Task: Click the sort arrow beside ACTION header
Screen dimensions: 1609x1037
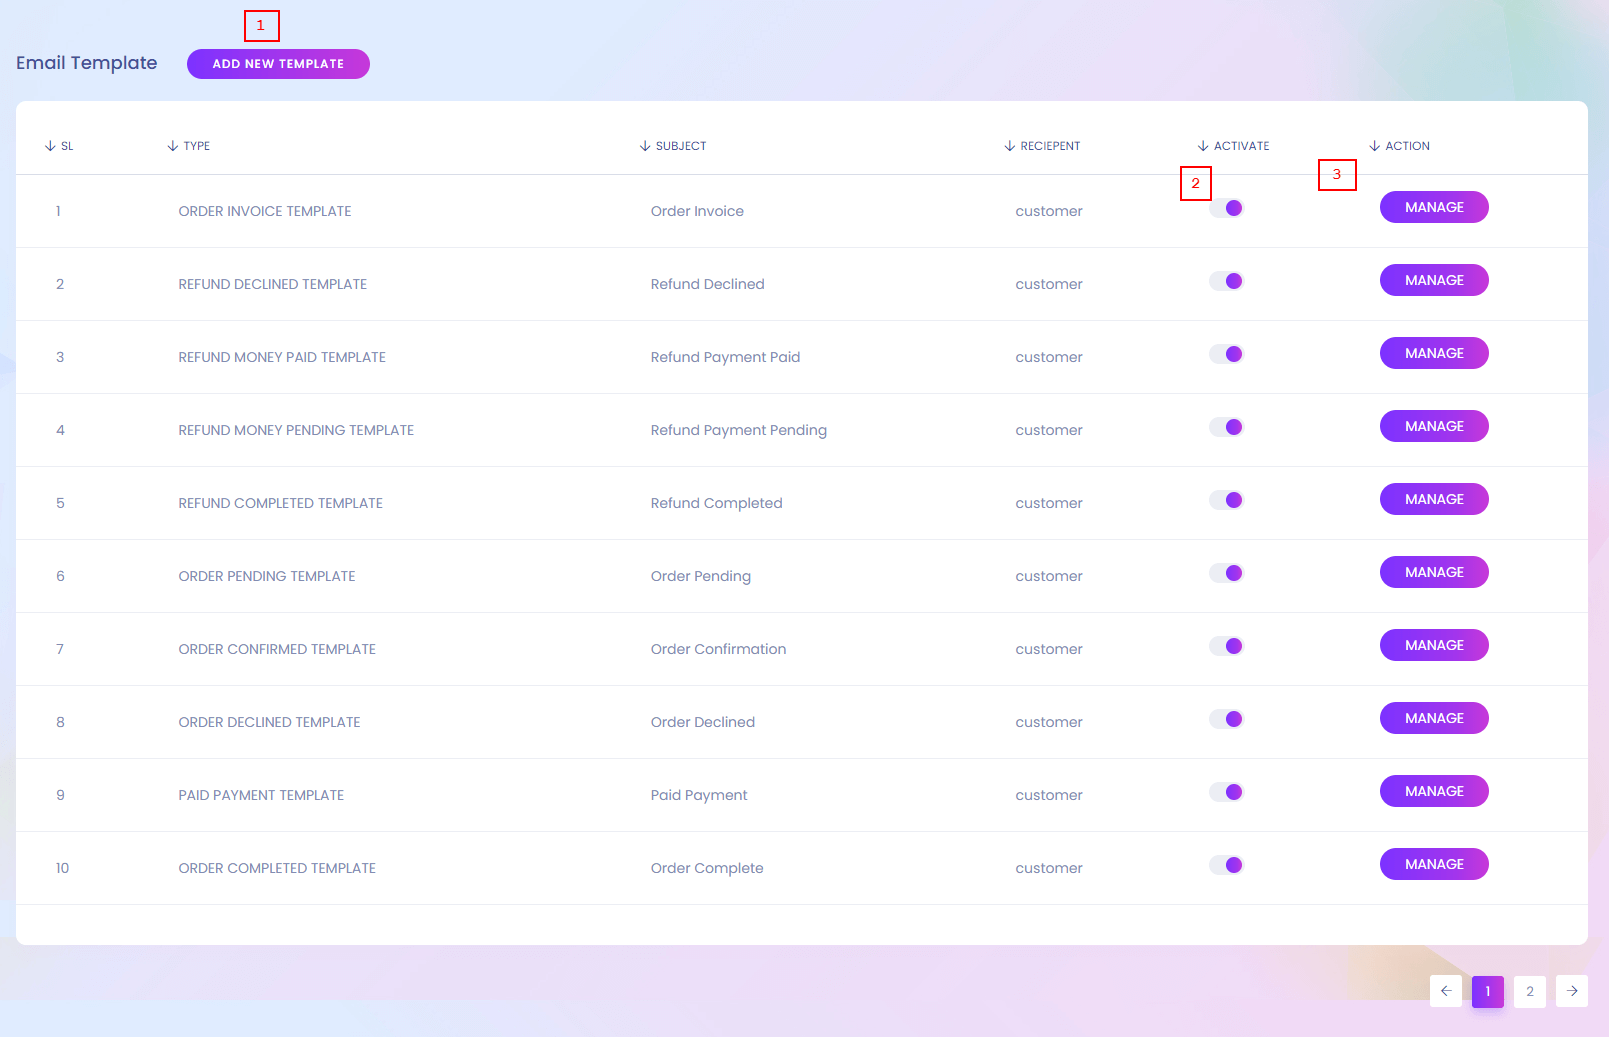Action: [1375, 146]
